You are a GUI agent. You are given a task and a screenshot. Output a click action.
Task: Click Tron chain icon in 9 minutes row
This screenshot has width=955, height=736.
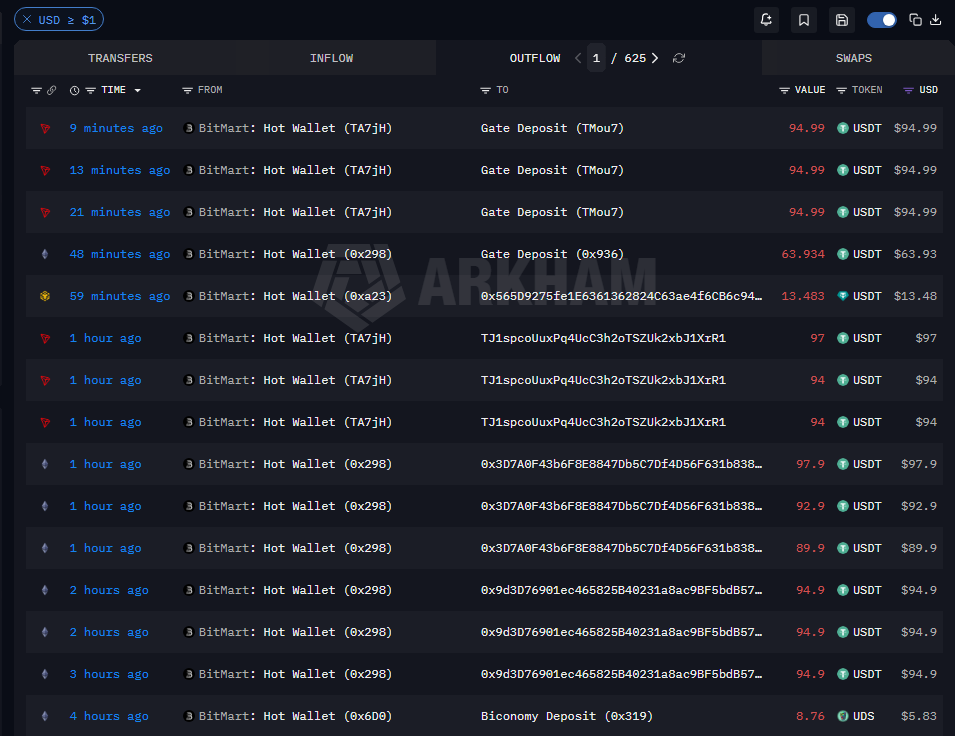(x=45, y=129)
